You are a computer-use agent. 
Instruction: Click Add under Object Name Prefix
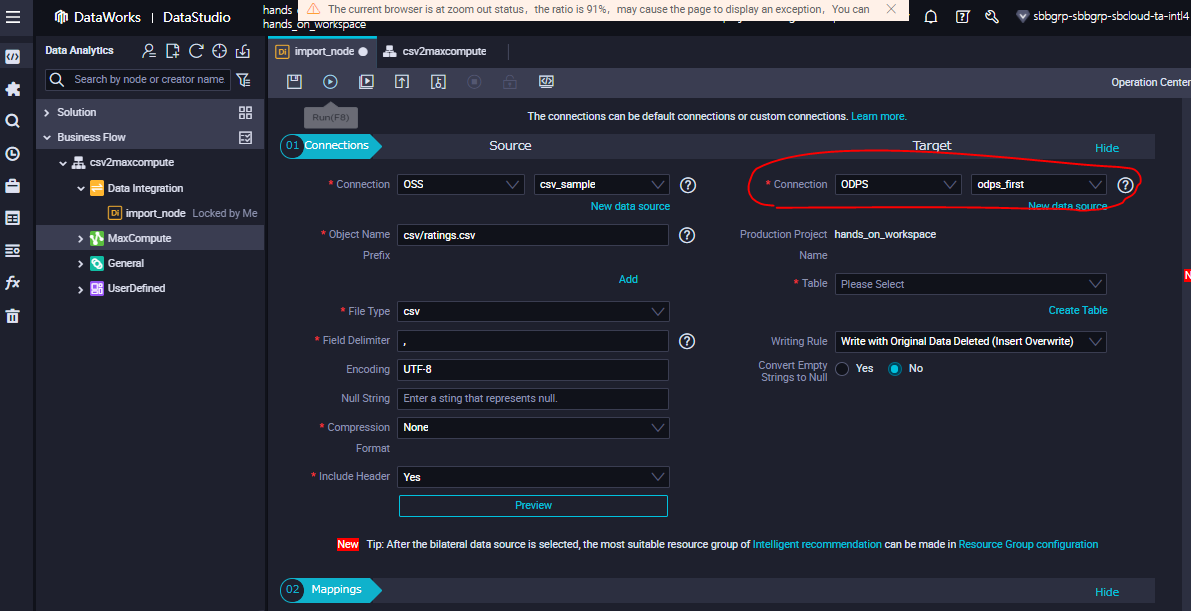[628, 280]
